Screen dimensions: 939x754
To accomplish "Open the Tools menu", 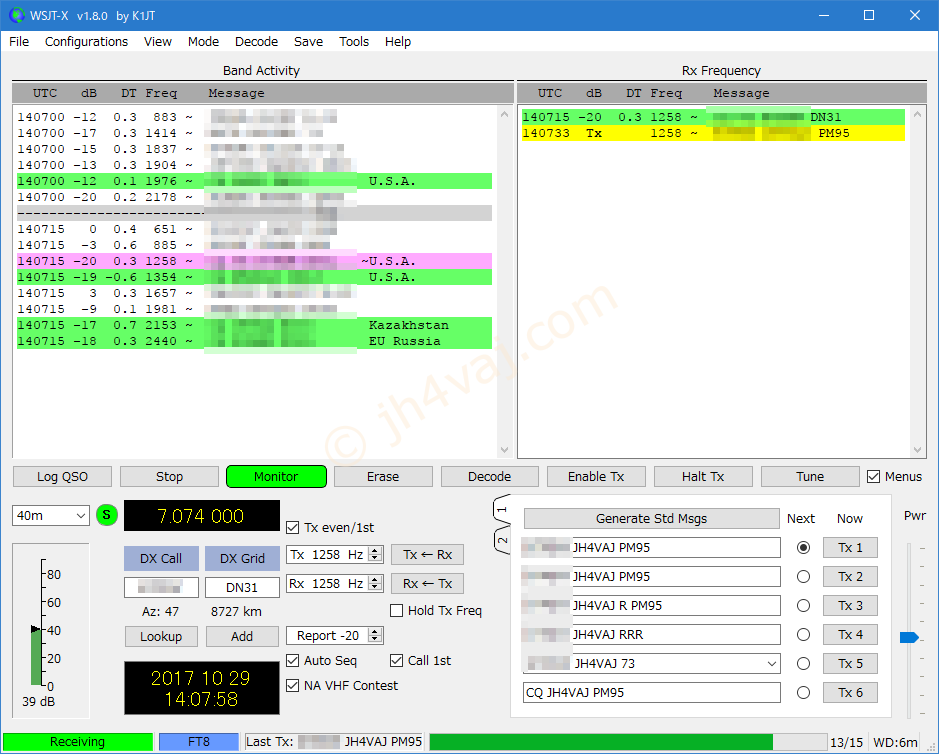I will (354, 41).
